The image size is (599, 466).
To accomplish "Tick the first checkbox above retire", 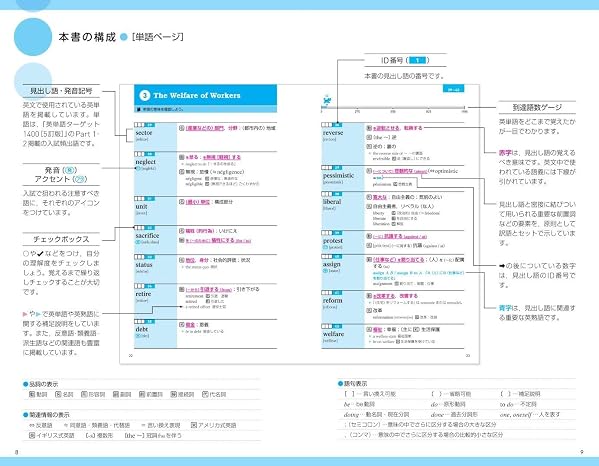I will 136,286.
